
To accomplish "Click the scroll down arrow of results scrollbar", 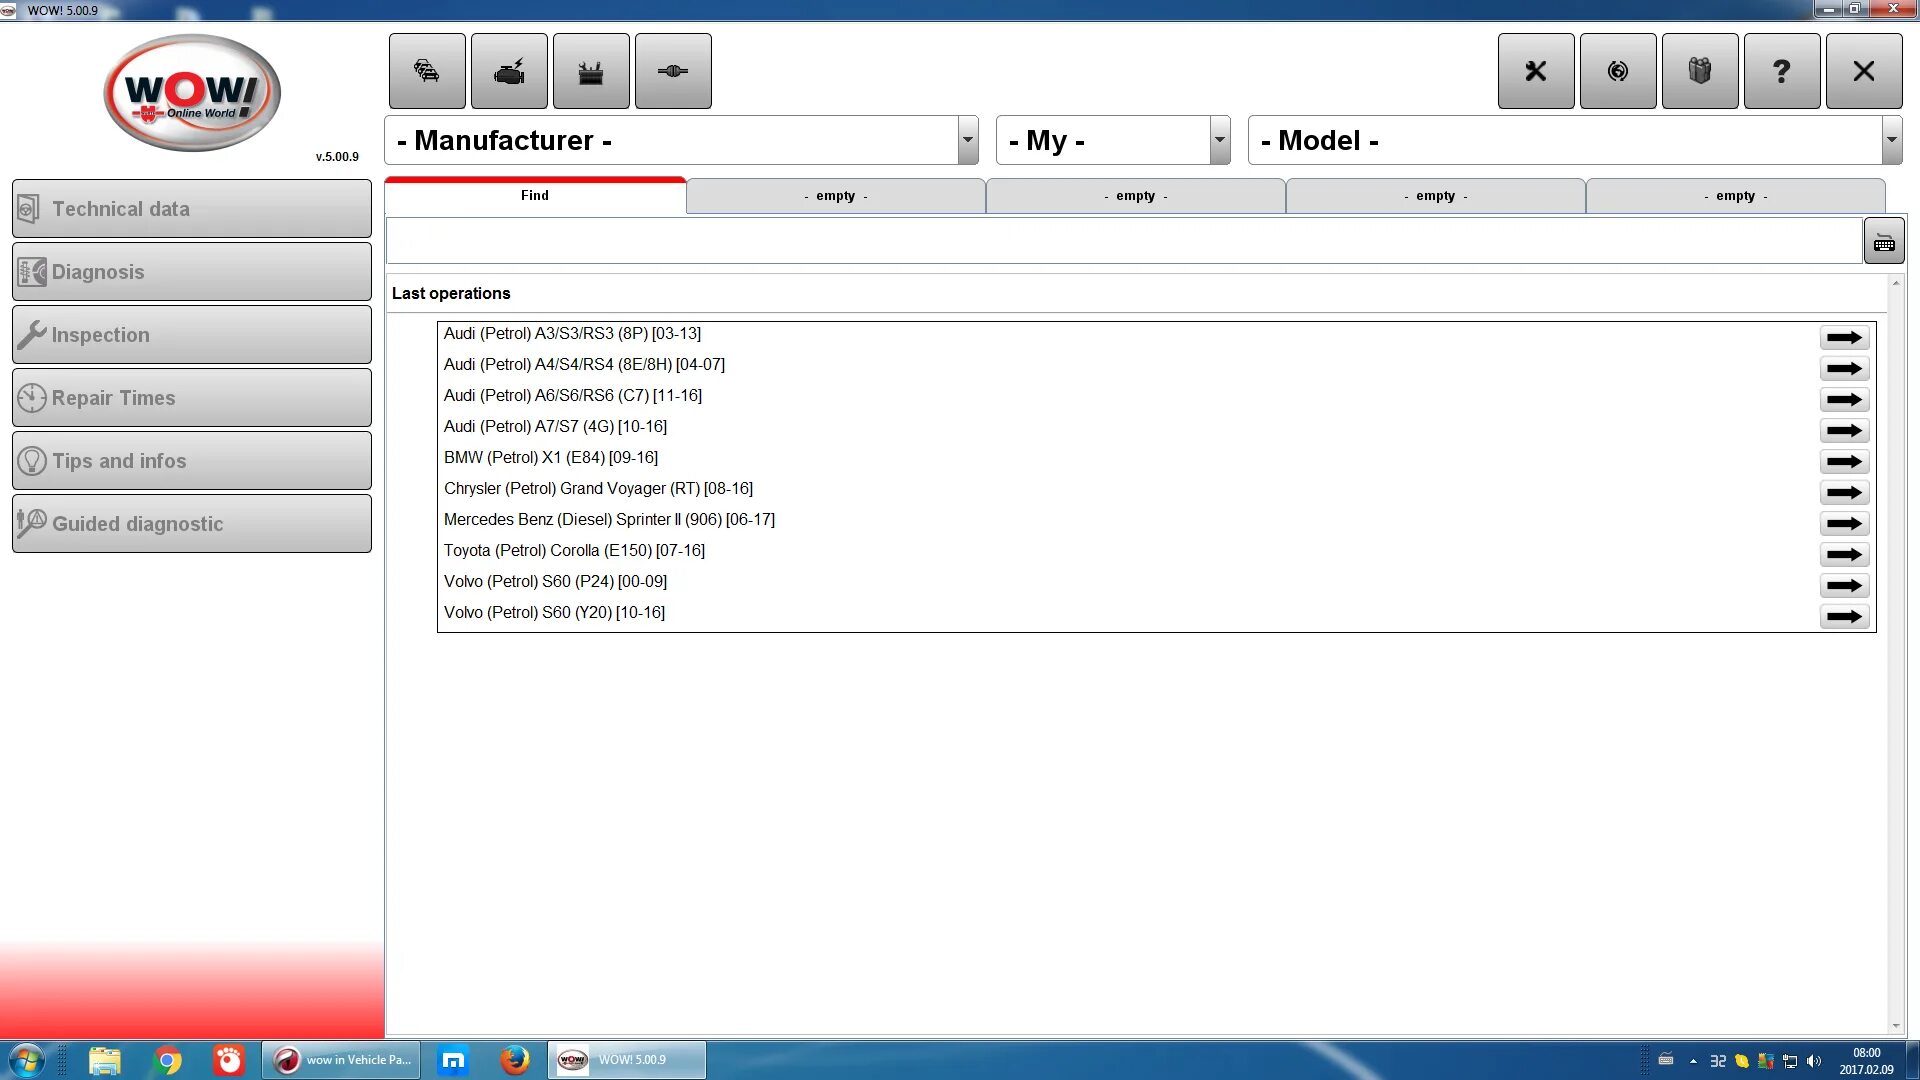I will [1896, 1026].
